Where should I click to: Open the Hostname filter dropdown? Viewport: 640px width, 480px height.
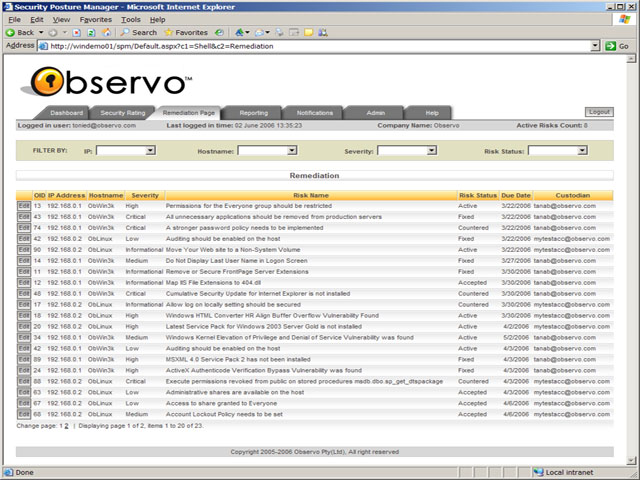coord(291,151)
